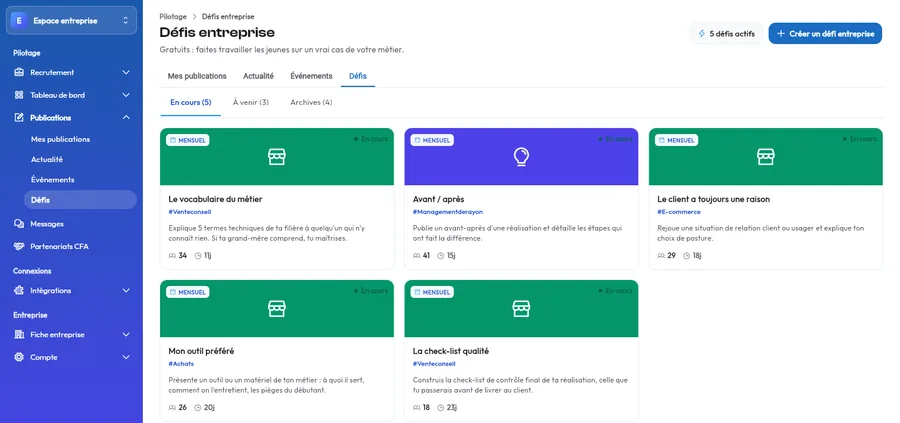Switch to the À venir (3) tab
The image size is (900, 423).
pyautogui.click(x=251, y=103)
